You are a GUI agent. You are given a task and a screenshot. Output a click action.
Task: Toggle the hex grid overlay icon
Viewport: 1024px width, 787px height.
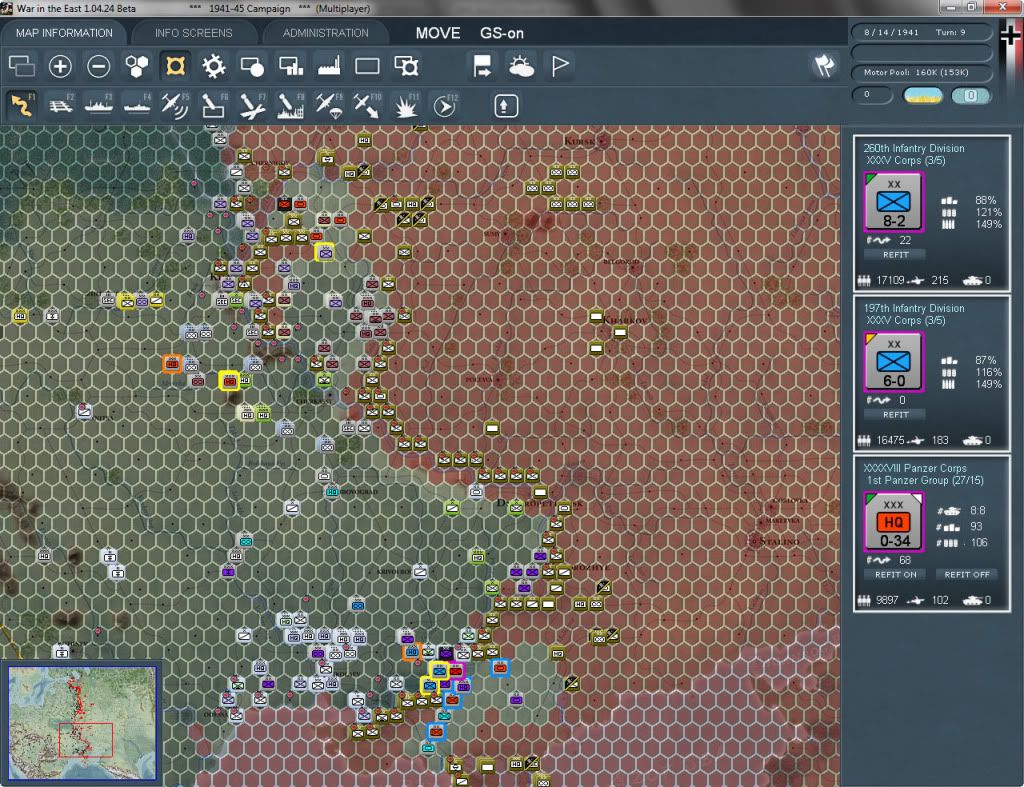tap(136, 66)
